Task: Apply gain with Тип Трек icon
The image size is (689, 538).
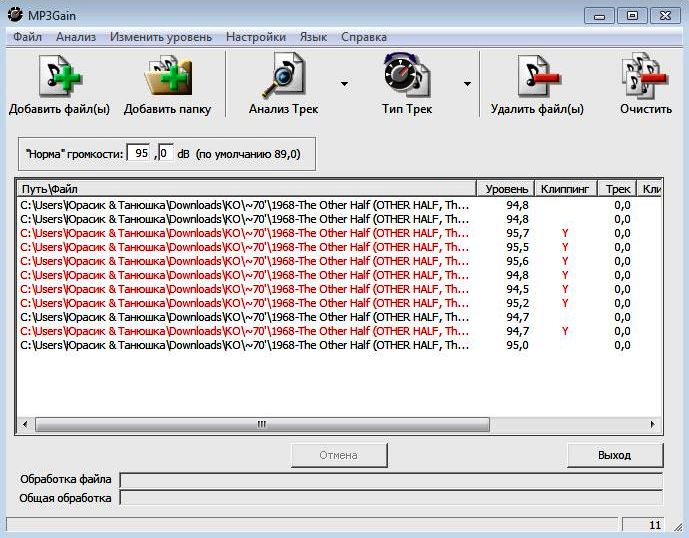Action: point(407,77)
